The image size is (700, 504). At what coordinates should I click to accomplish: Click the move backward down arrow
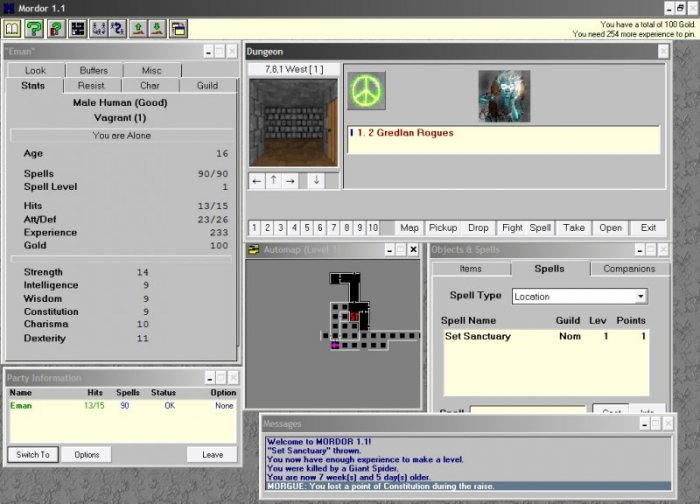(x=316, y=181)
